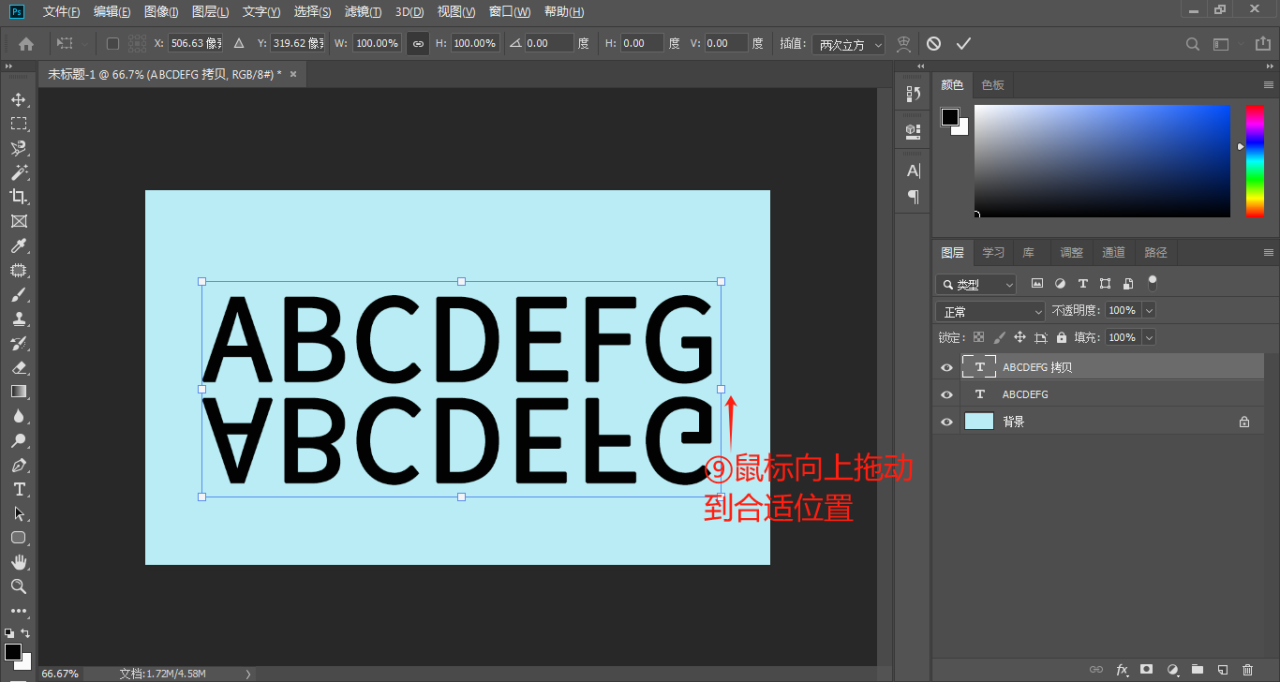This screenshot has height=682, width=1280.
Task: Switch to the 路径 tab
Action: [1156, 252]
